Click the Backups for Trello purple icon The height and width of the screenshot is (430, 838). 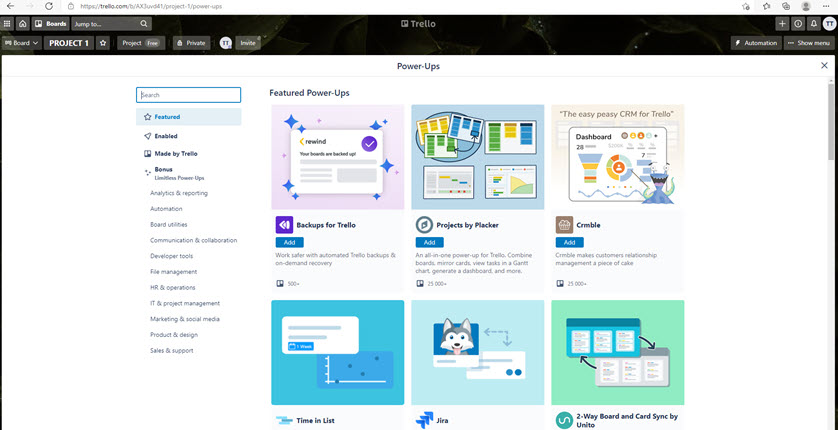tap(284, 225)
